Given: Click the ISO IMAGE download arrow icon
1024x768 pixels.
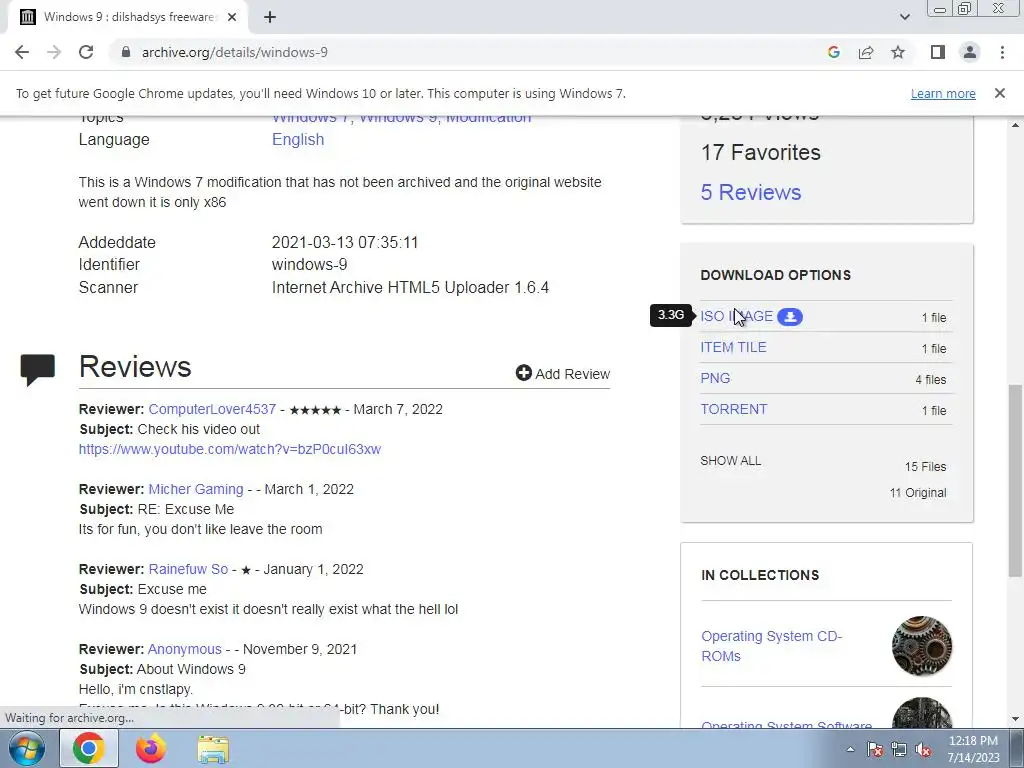Looking at the screenshot, I should (x=790, y=317).
